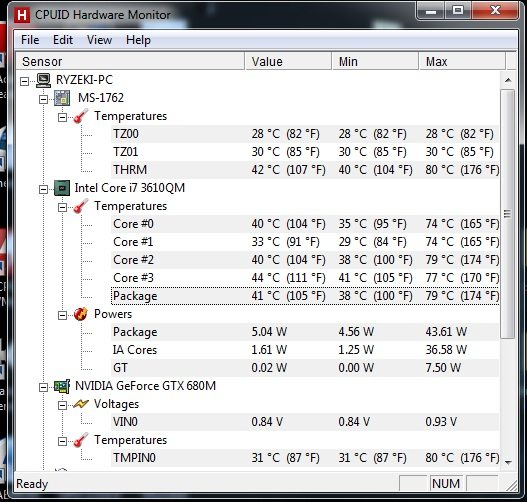The image size is (527, 502).
Task: Click the thermometer icon under NVIDIA GeForce
Action: 81,440
